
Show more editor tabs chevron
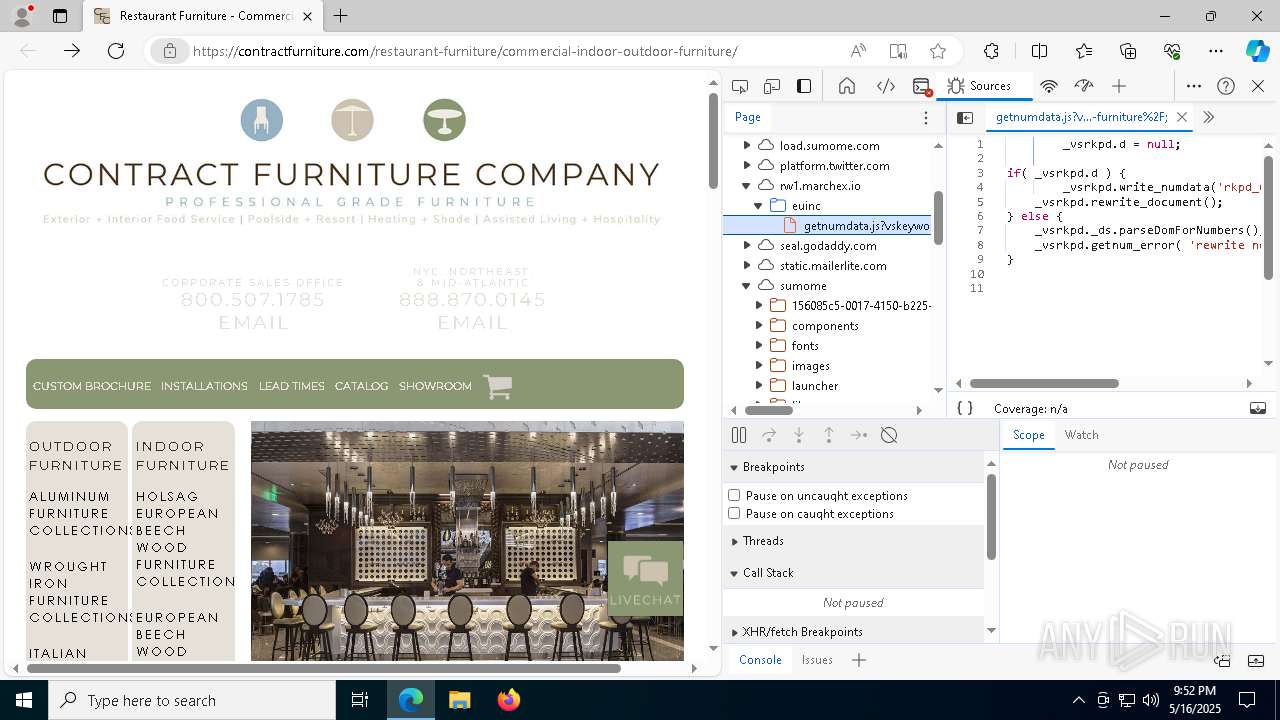click(x=1208, y=117)
